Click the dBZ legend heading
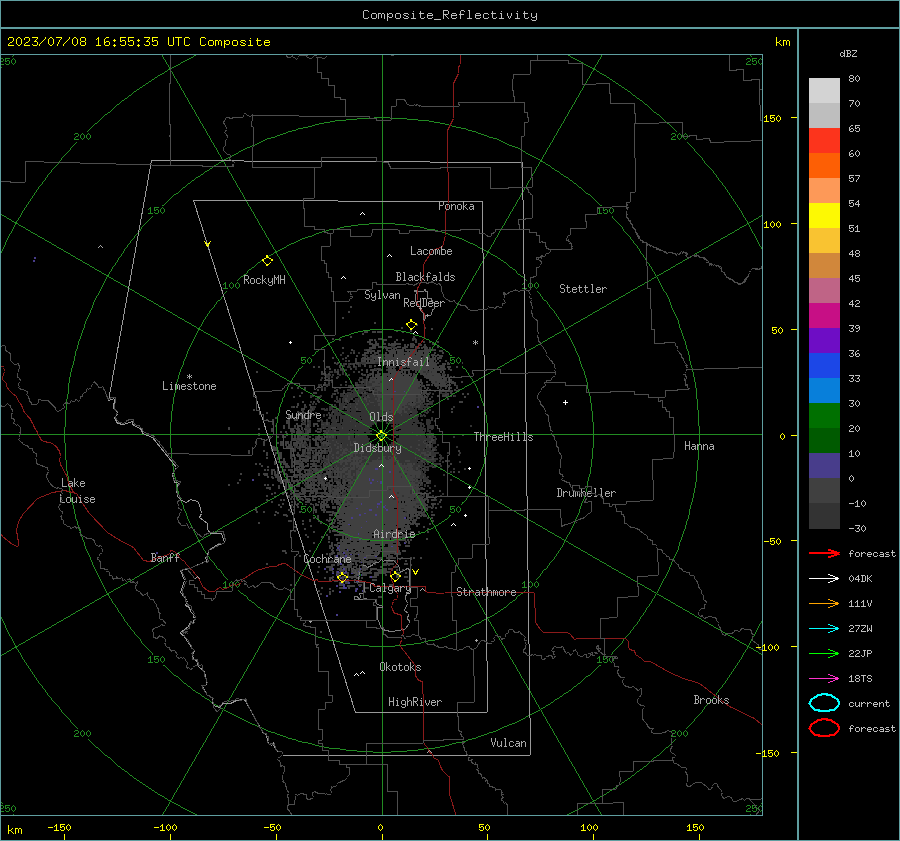This screenshot has height=841, width=900. click(848, 53)
